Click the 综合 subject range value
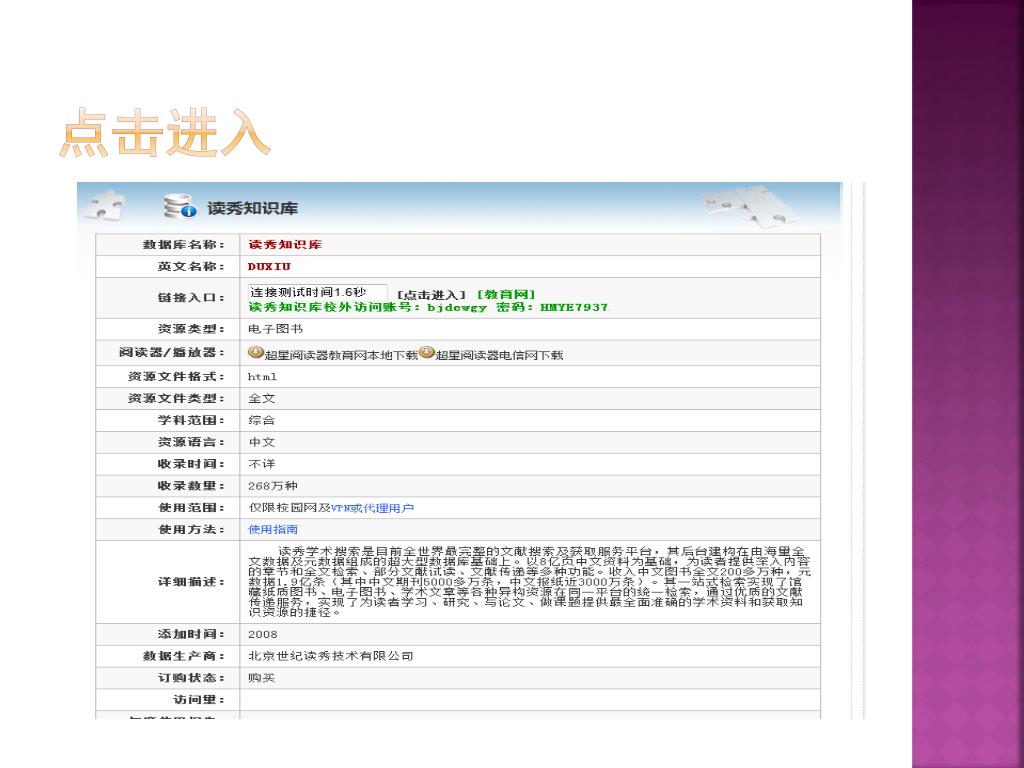The height and width of the screenshot is (768, 1024). click(x=262, y=421)
